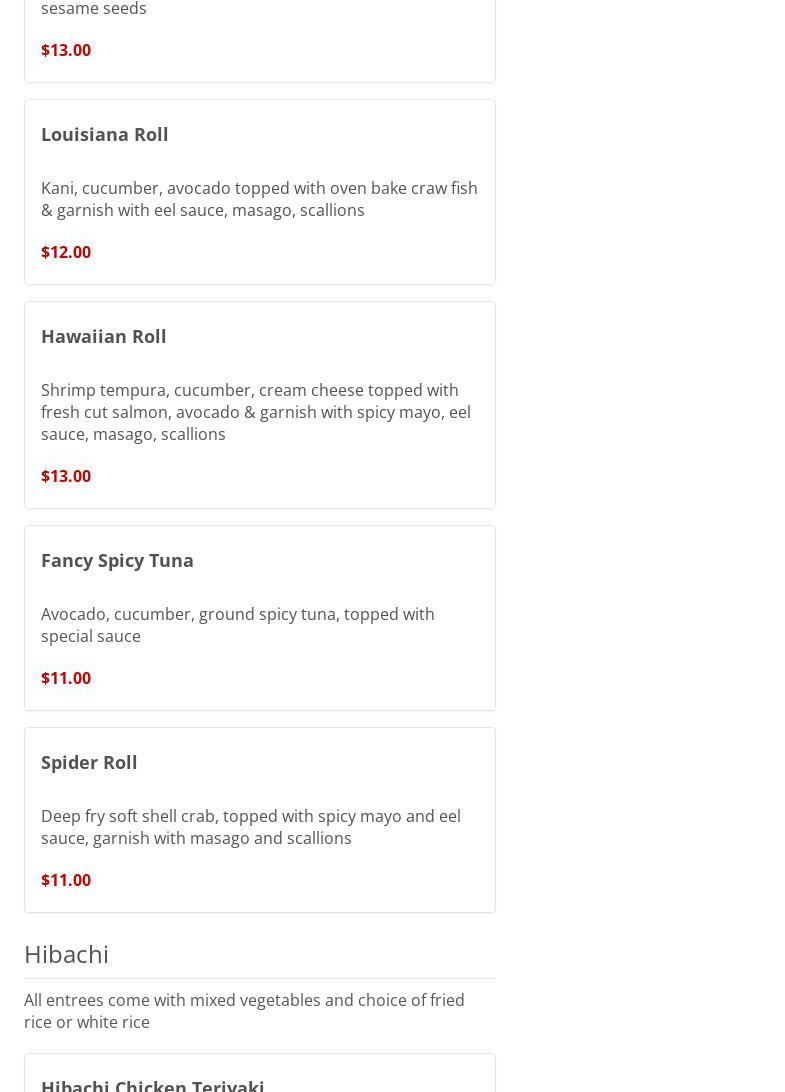Choose the Spider Roll title
Screen dimensions: 785x1092
89,762
